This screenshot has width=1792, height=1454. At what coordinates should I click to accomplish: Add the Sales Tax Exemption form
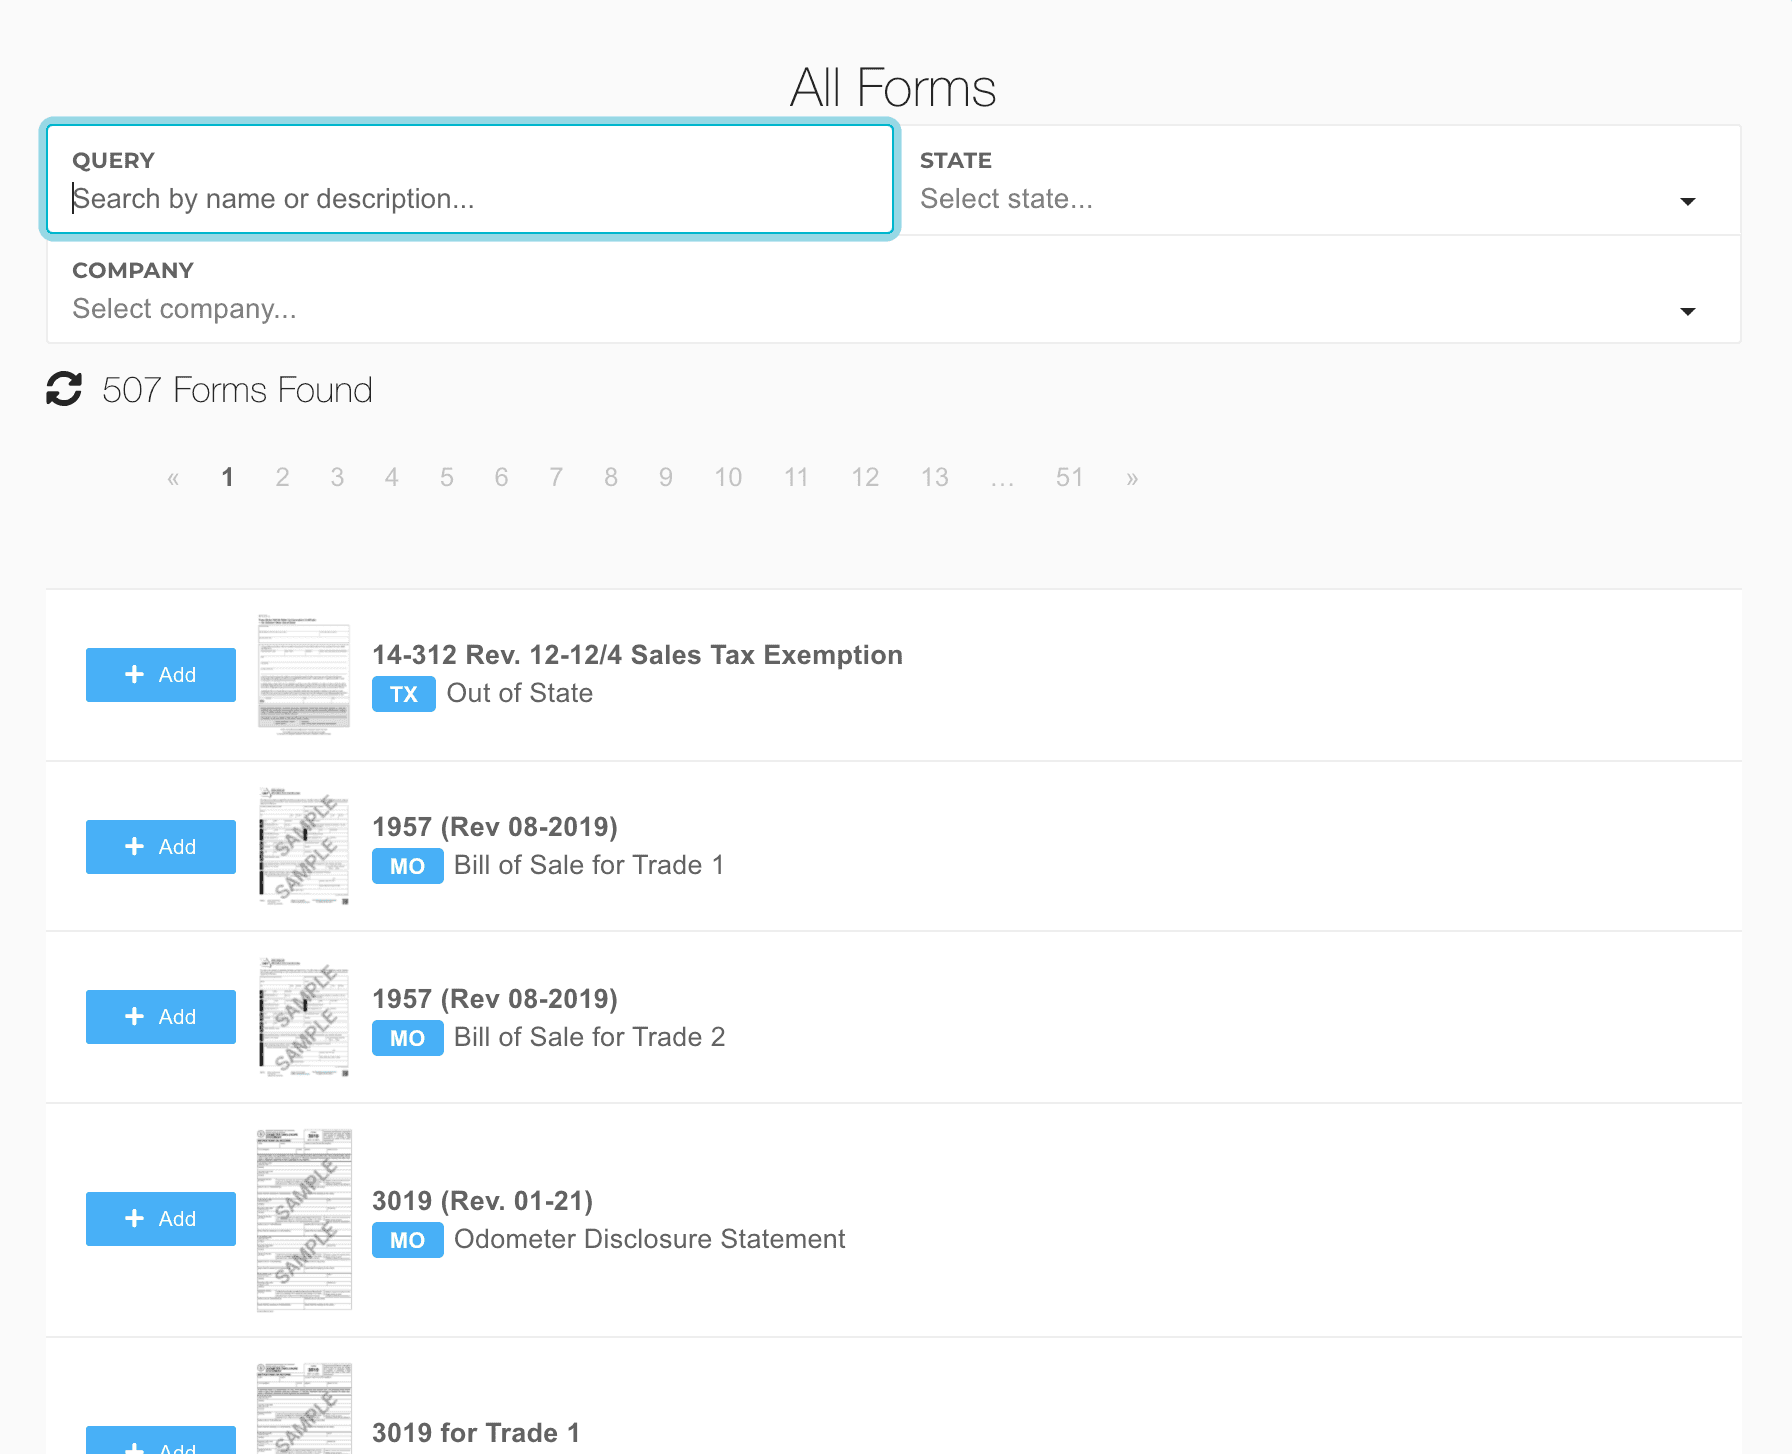[x=161, y=675]
